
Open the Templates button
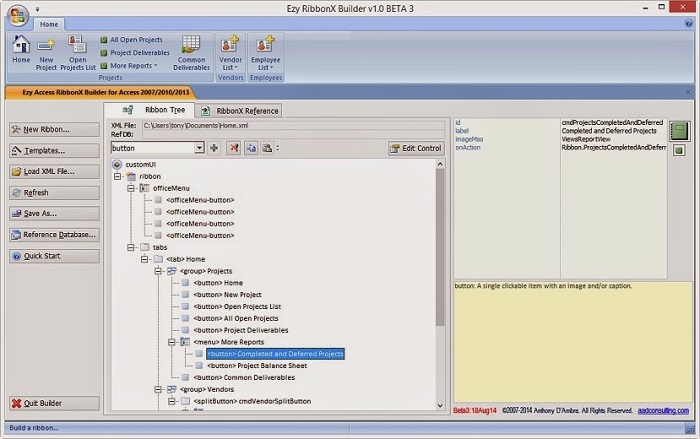[54, 151]
